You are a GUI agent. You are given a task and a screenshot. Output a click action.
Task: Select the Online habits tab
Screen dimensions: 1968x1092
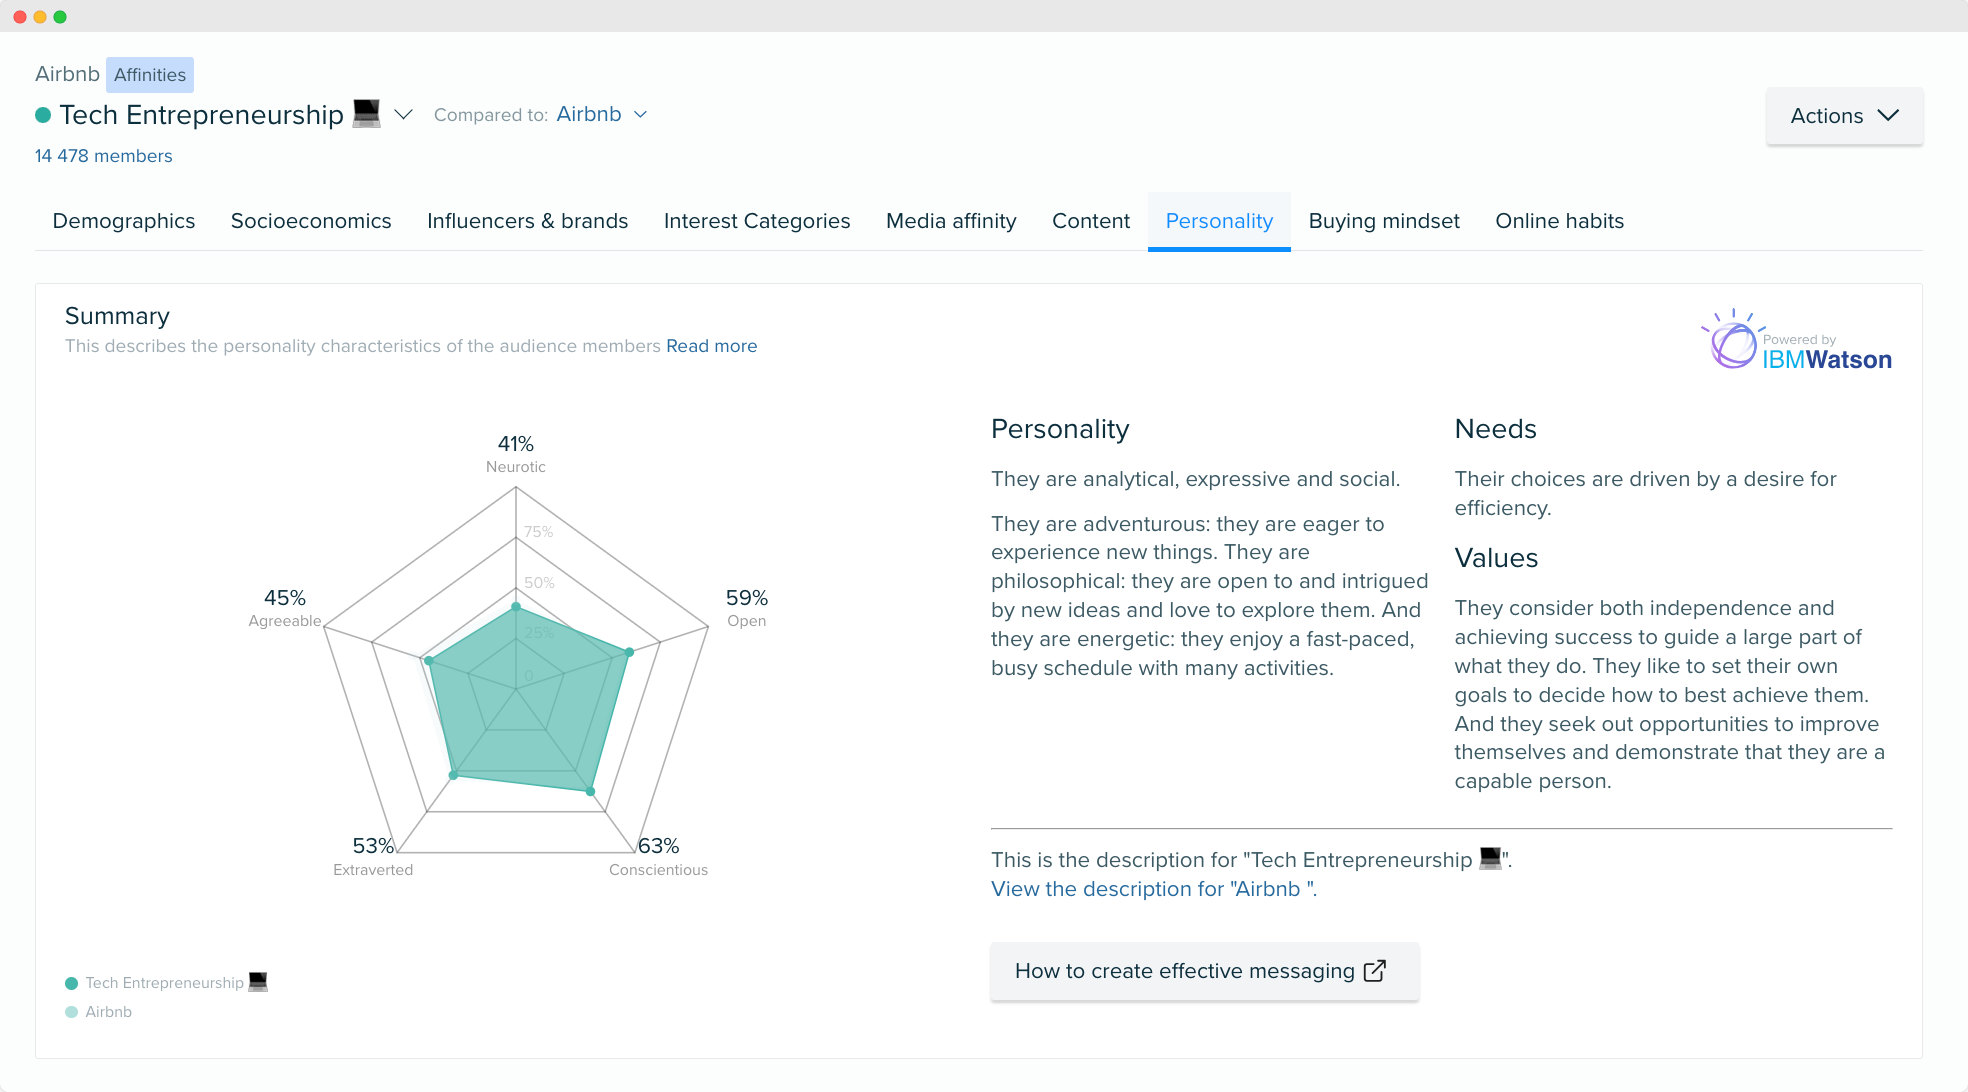(x=1558, y=221)
